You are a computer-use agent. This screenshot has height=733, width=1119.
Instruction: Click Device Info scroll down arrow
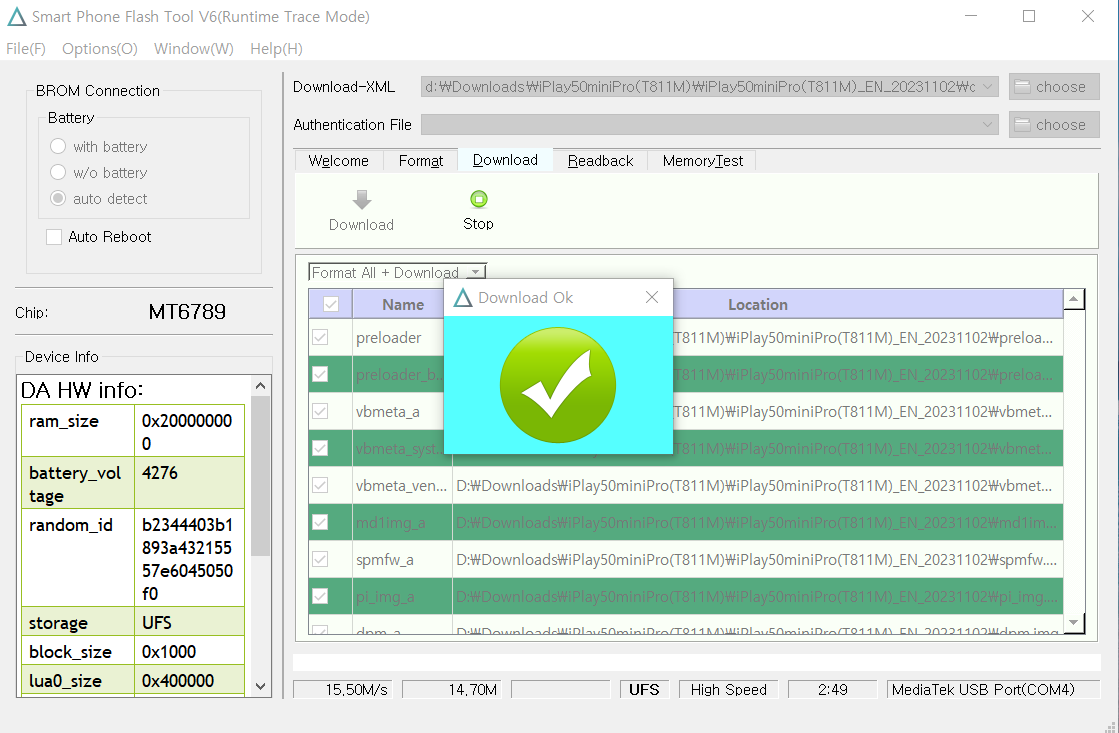pos(260,687)
